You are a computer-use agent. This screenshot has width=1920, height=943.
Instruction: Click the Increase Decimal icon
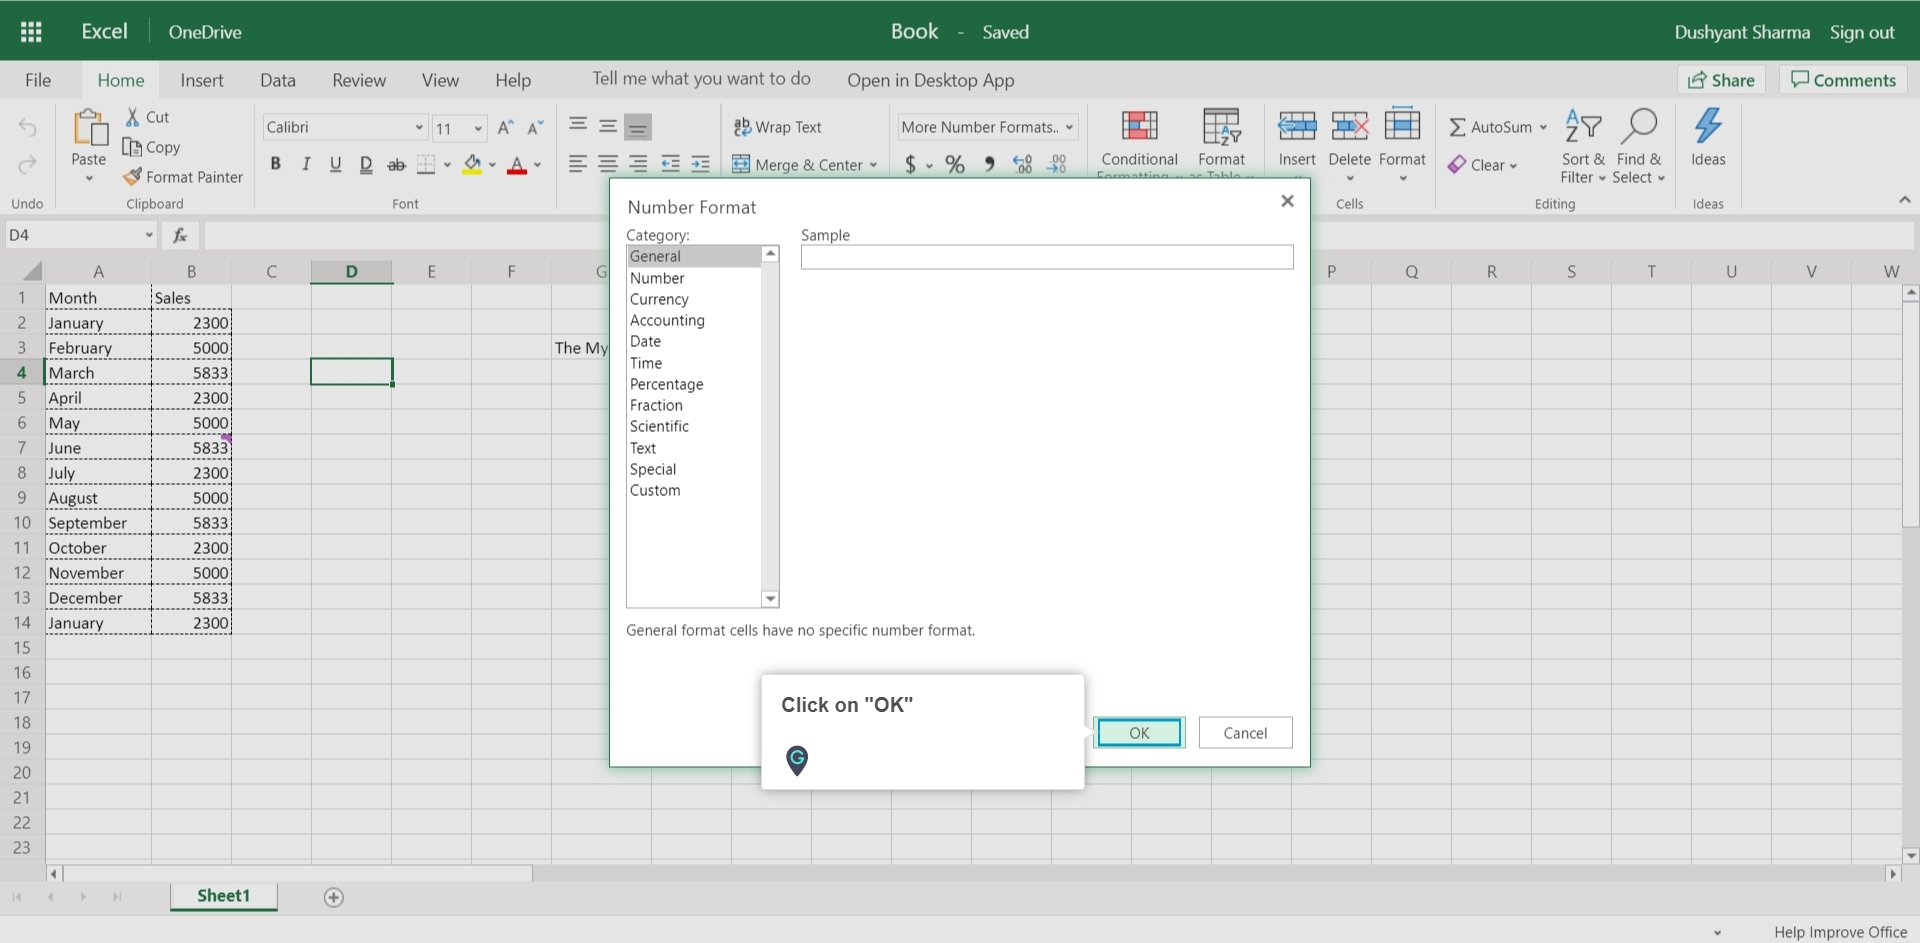(x=1021, y=164)
